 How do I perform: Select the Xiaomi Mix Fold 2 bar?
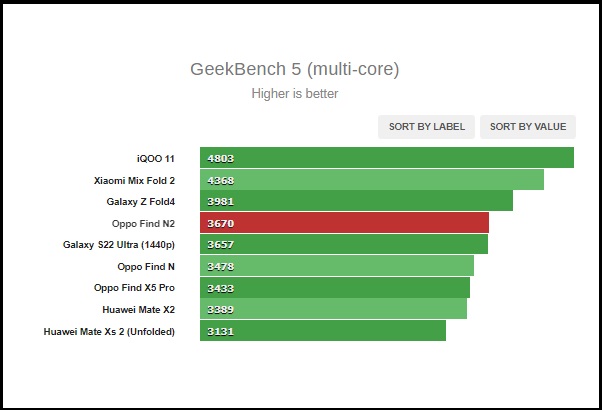371,180
